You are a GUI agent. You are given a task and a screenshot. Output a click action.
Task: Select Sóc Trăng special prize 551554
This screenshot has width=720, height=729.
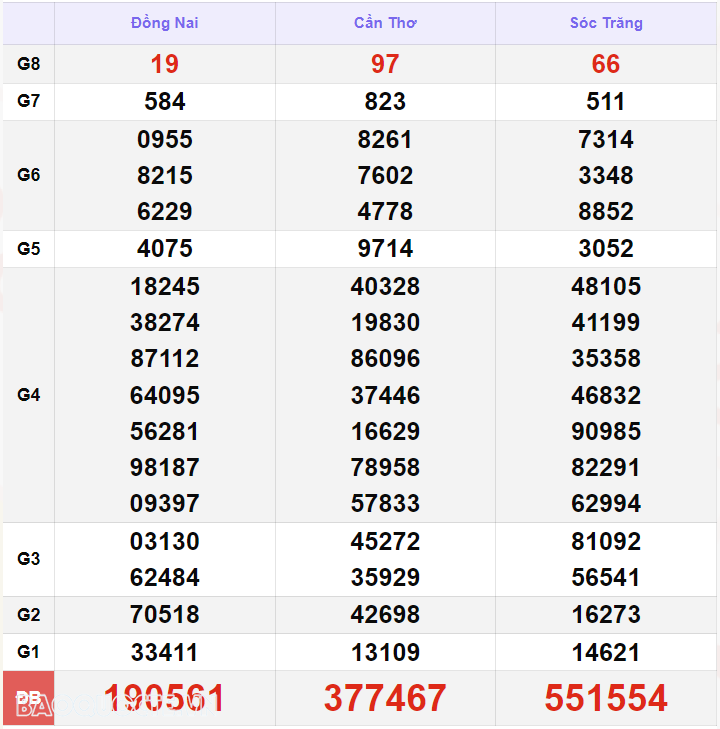[606, 698]
